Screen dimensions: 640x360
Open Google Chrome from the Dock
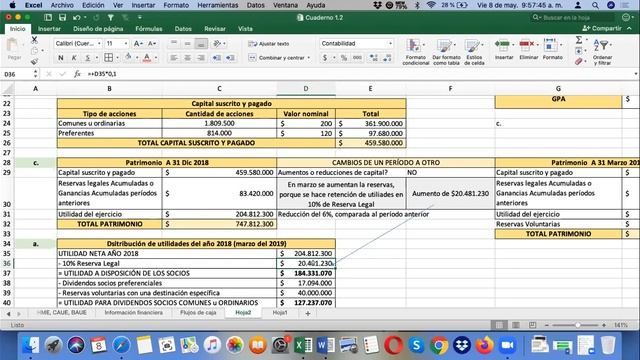(439, 345)
